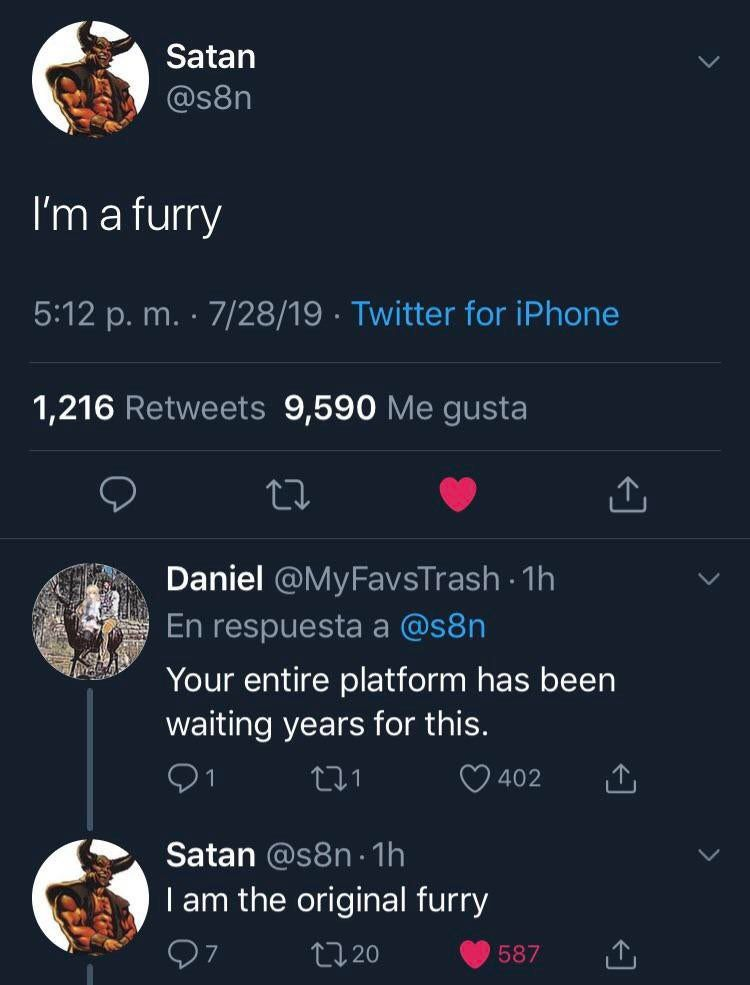Open options chevron on main tweet
This screenshot has height=985, width=750.
(708, 62)
